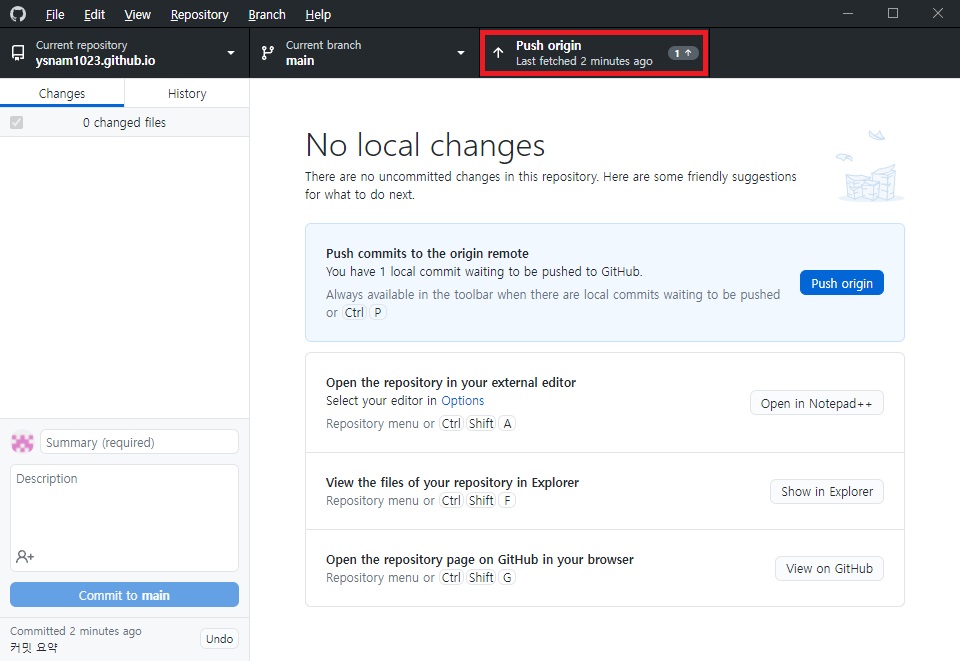Click the blue Push origin button

(841, 283)
